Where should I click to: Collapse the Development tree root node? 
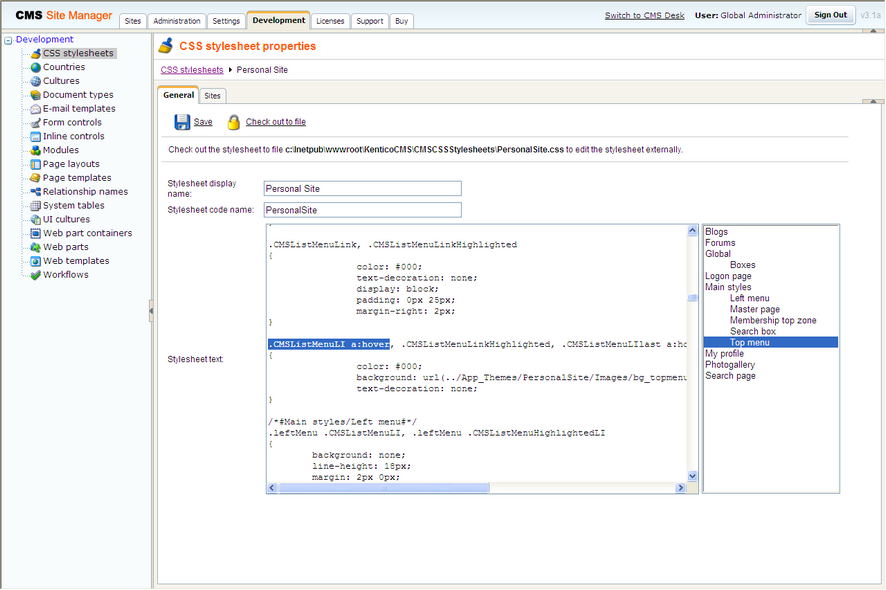[x=8, y=40]
